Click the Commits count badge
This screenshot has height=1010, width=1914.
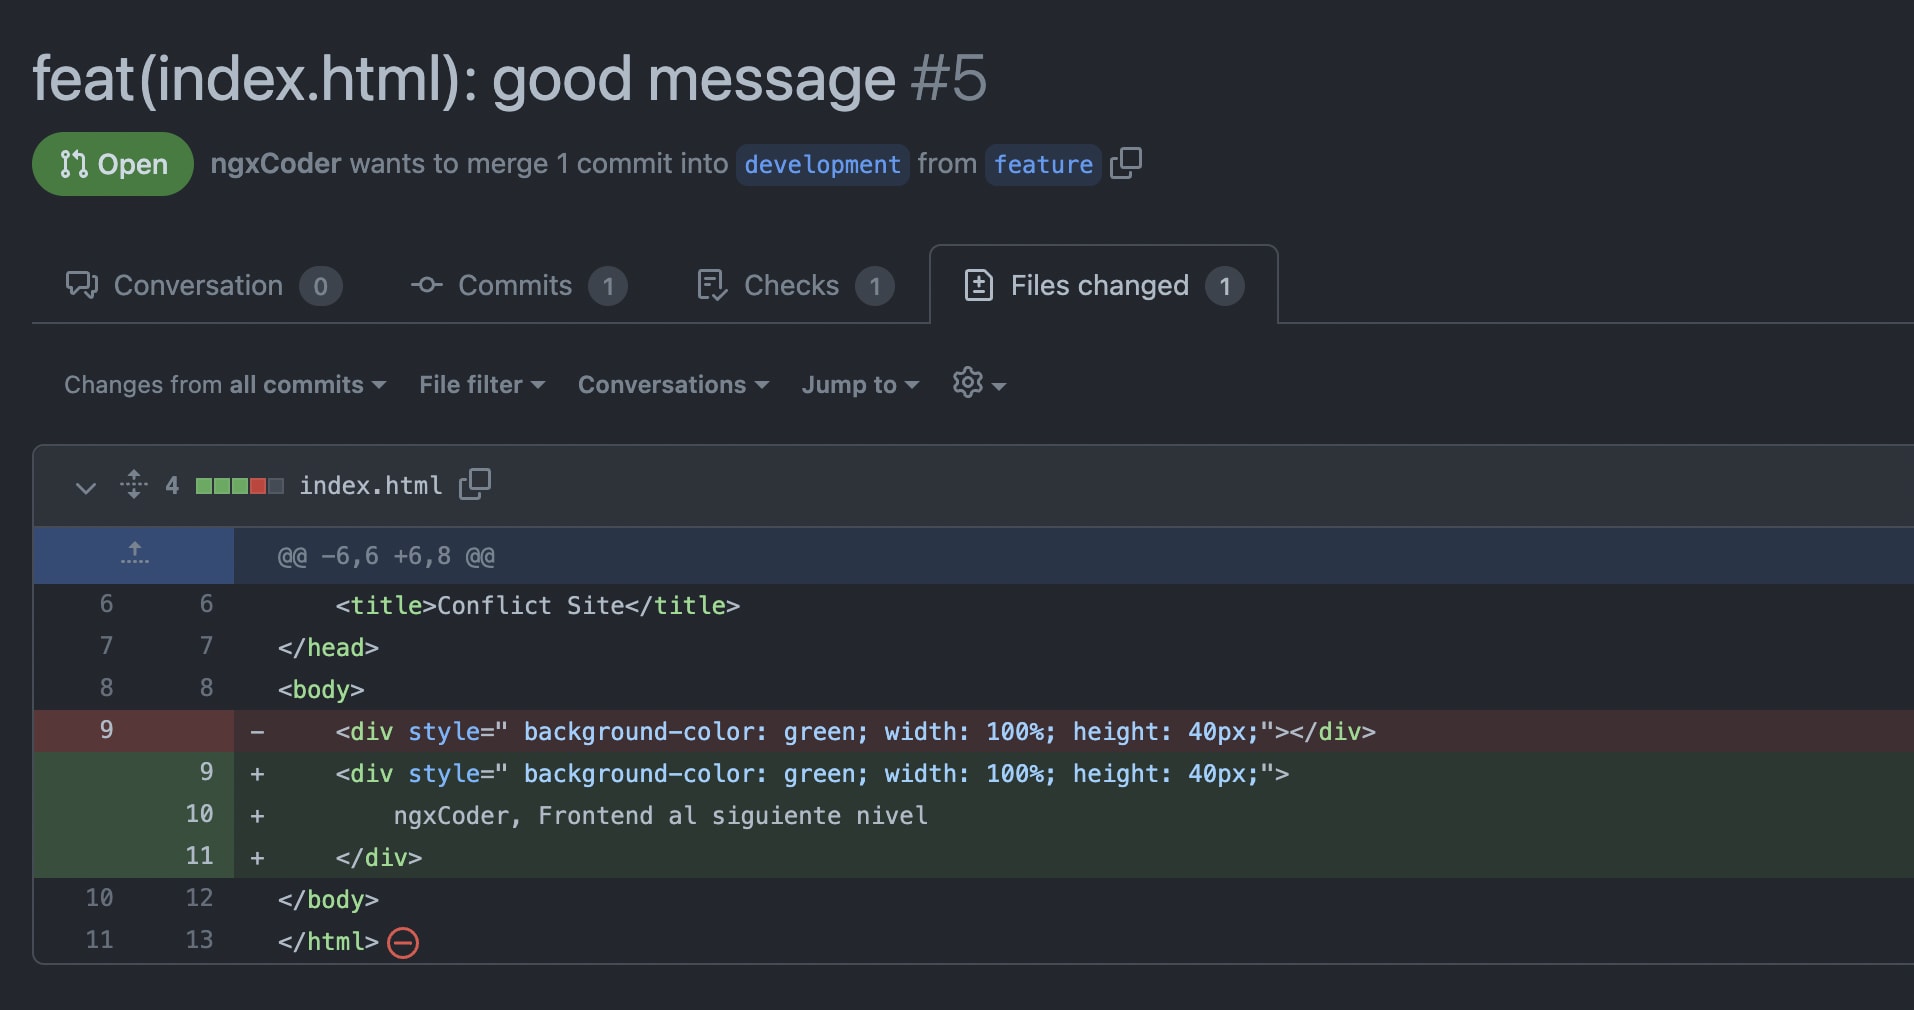point(608,286)
